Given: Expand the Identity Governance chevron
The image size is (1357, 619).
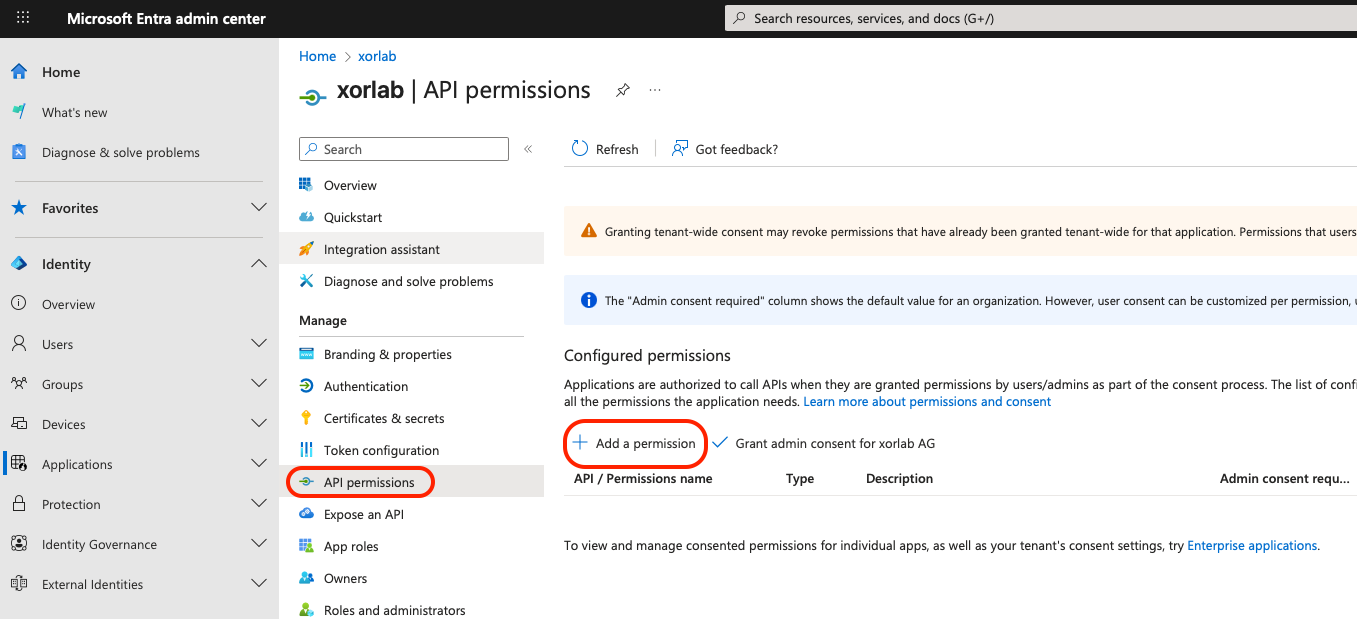Looking at the screenshot, I should pos(258,544).
